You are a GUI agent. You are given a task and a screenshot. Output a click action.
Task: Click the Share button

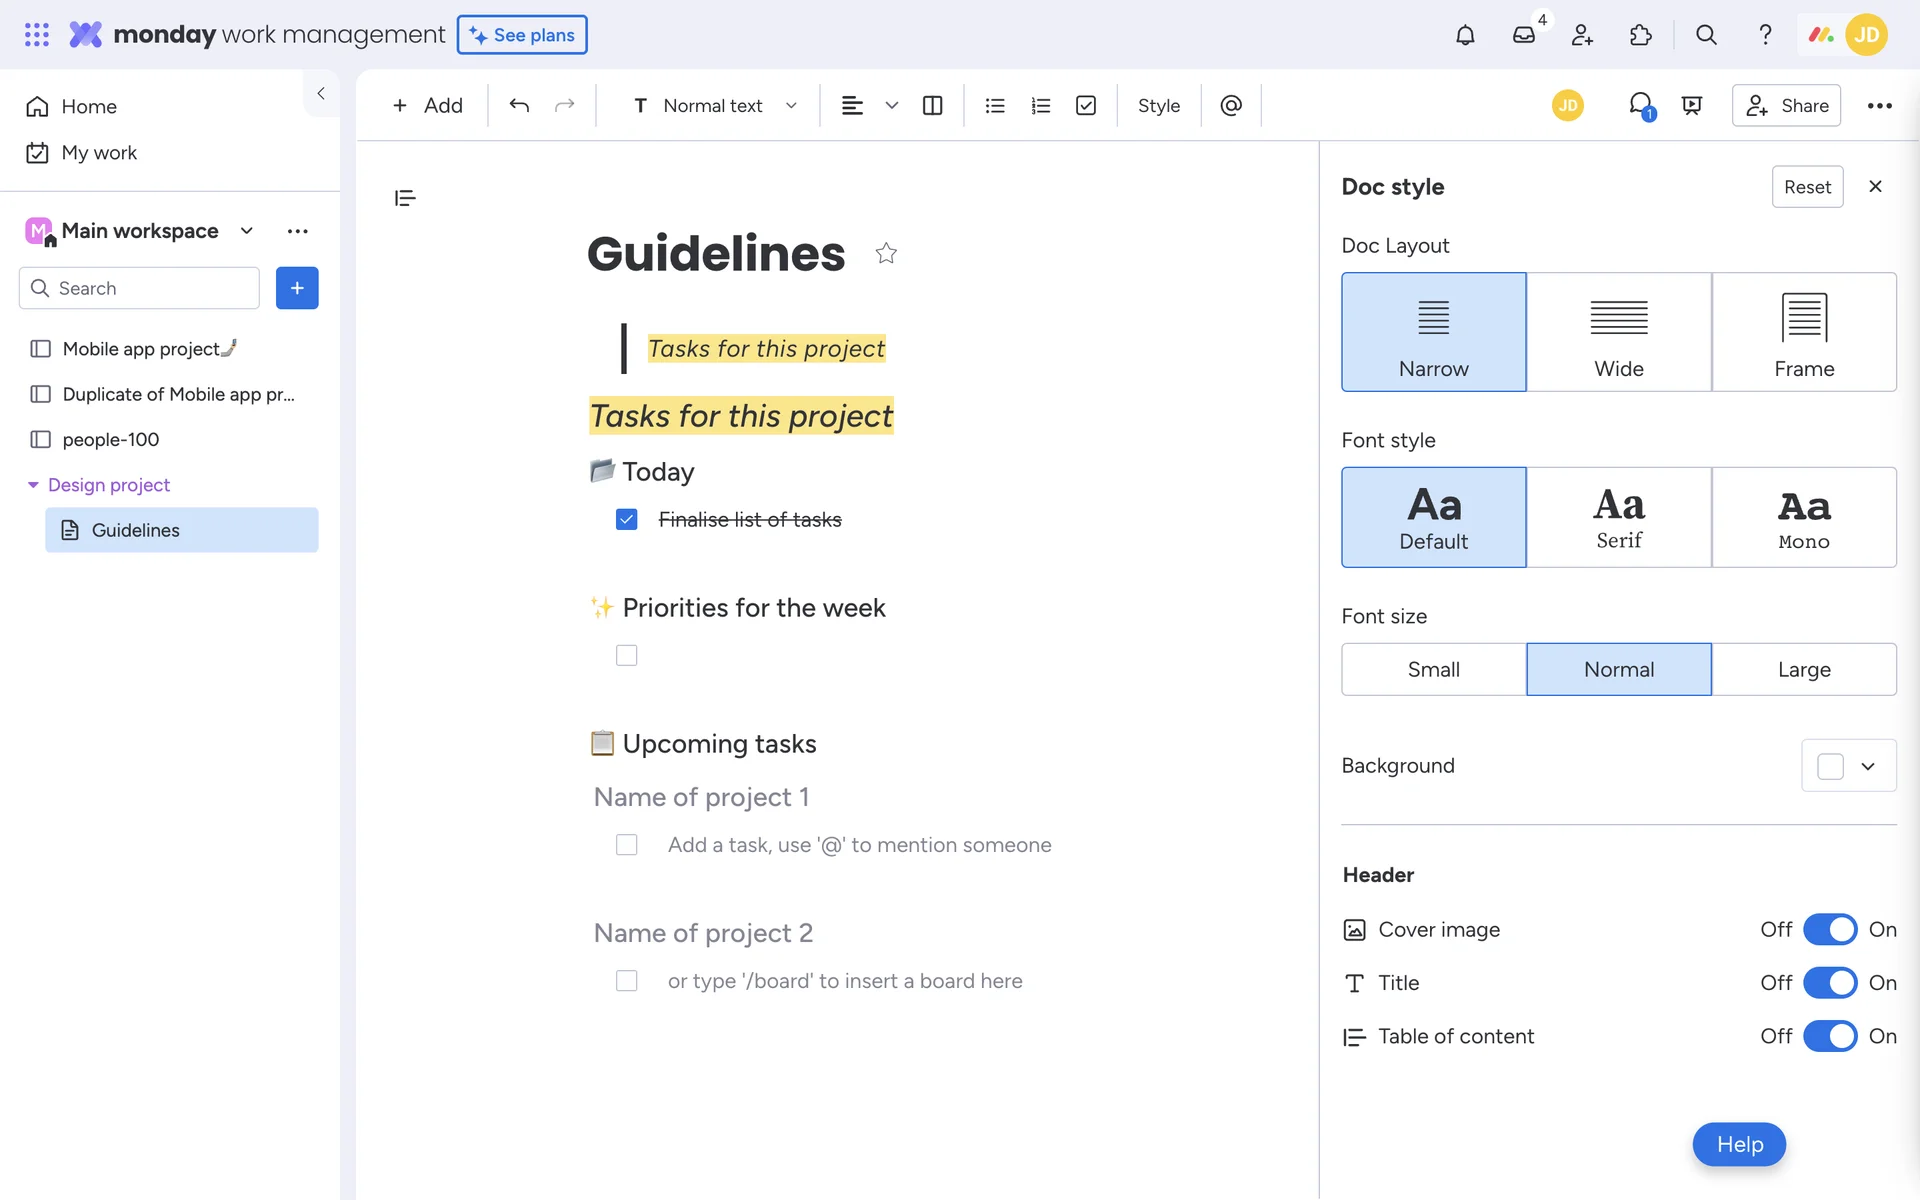coord(1787,105)
